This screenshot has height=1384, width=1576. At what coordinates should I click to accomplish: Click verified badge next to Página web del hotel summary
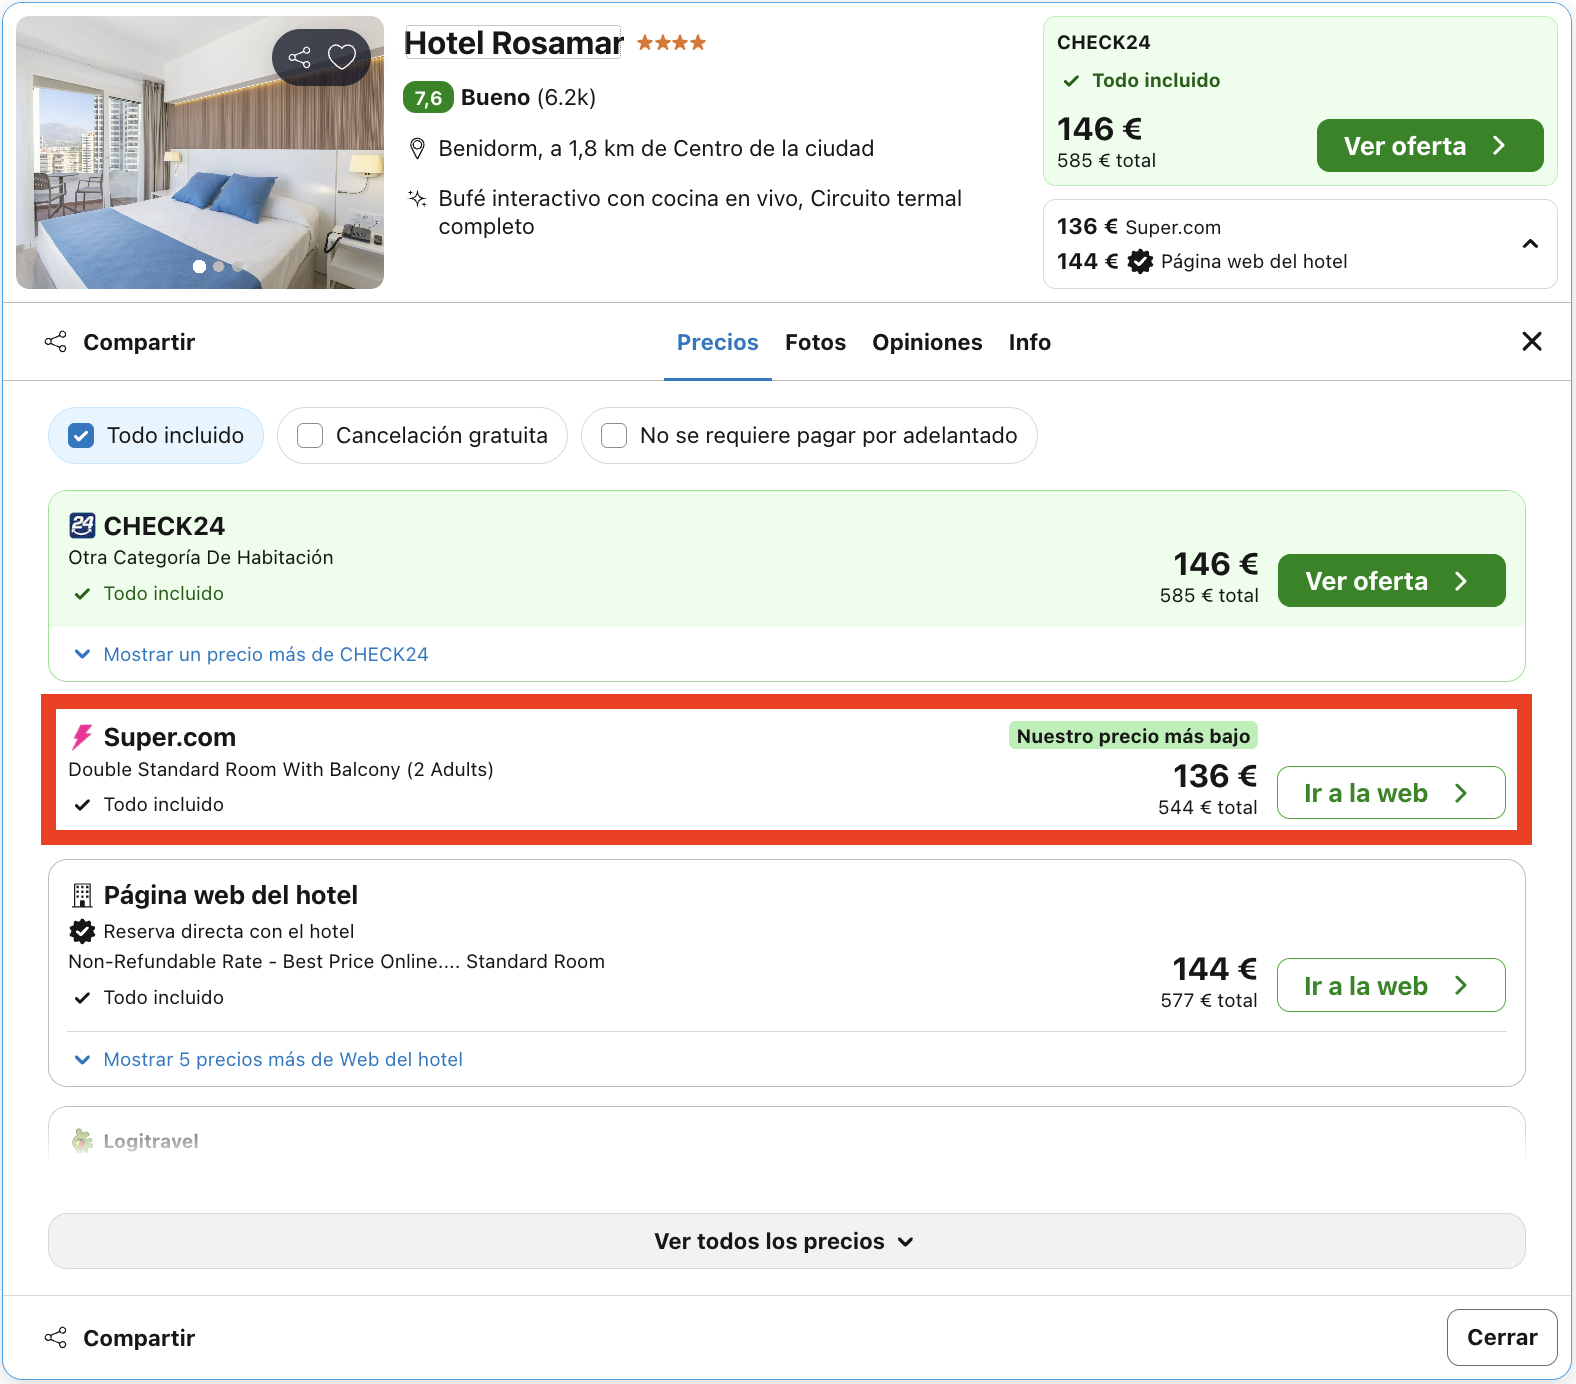pyautogui.click(x=1140, y=262)
